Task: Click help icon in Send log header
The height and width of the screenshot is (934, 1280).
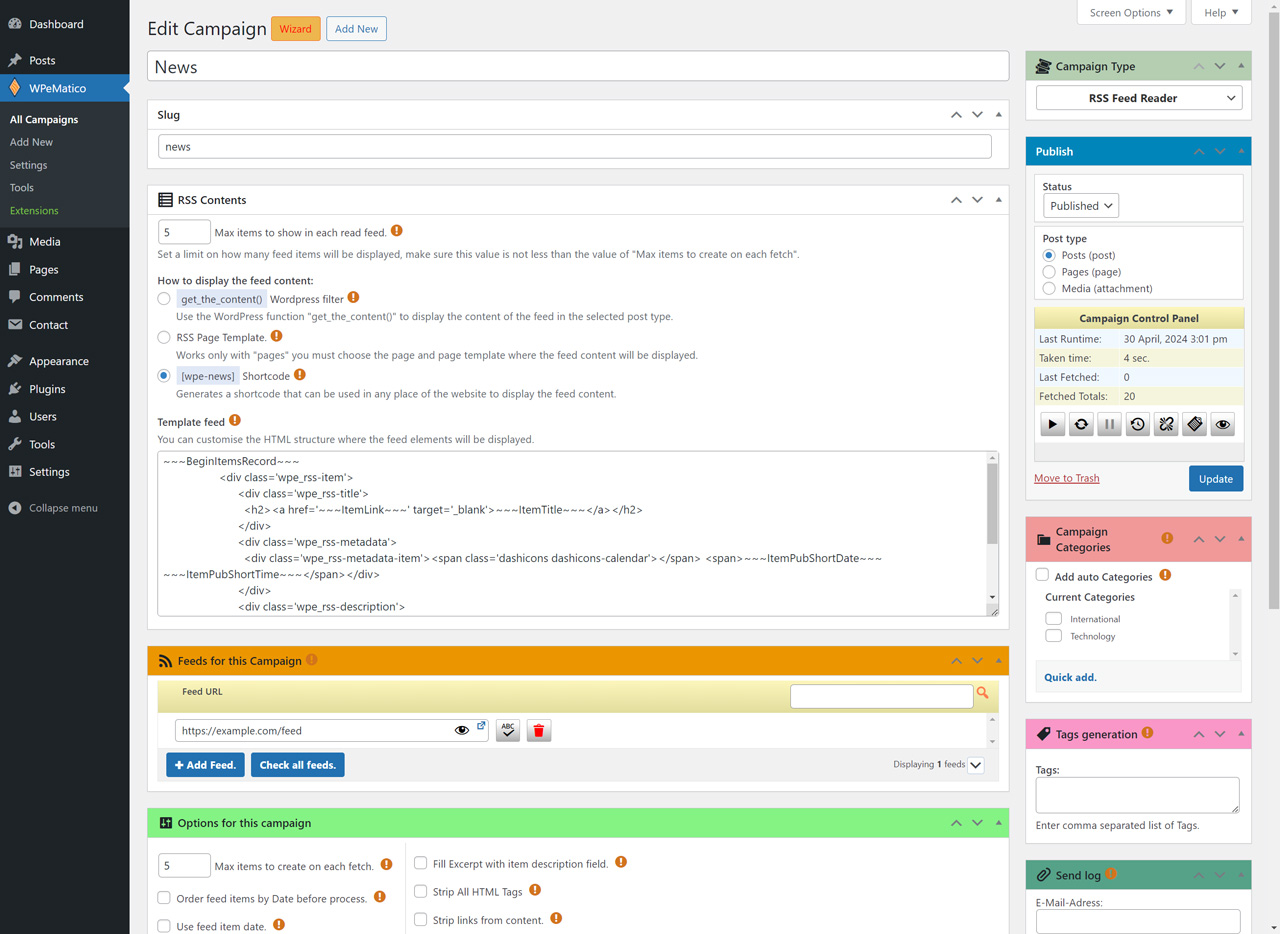Action: click(x=1111, y=874)
